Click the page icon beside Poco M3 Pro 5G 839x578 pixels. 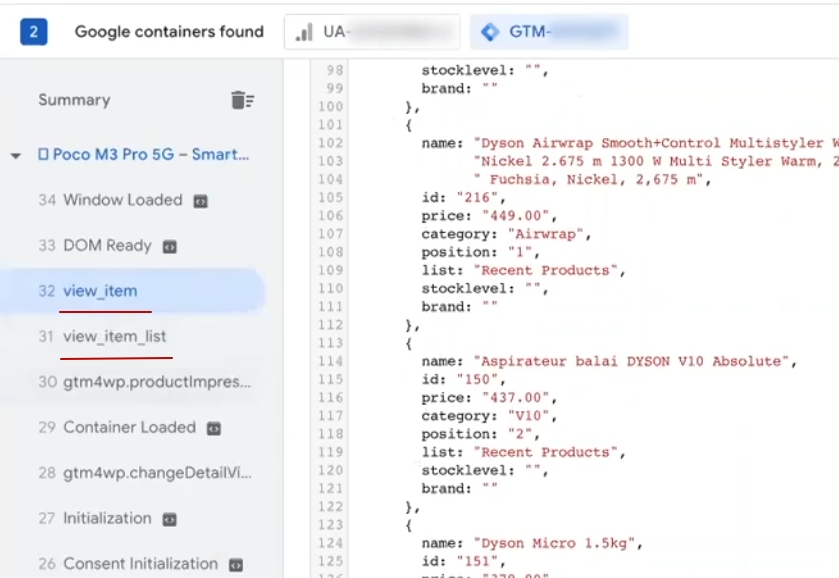point(43,155)
